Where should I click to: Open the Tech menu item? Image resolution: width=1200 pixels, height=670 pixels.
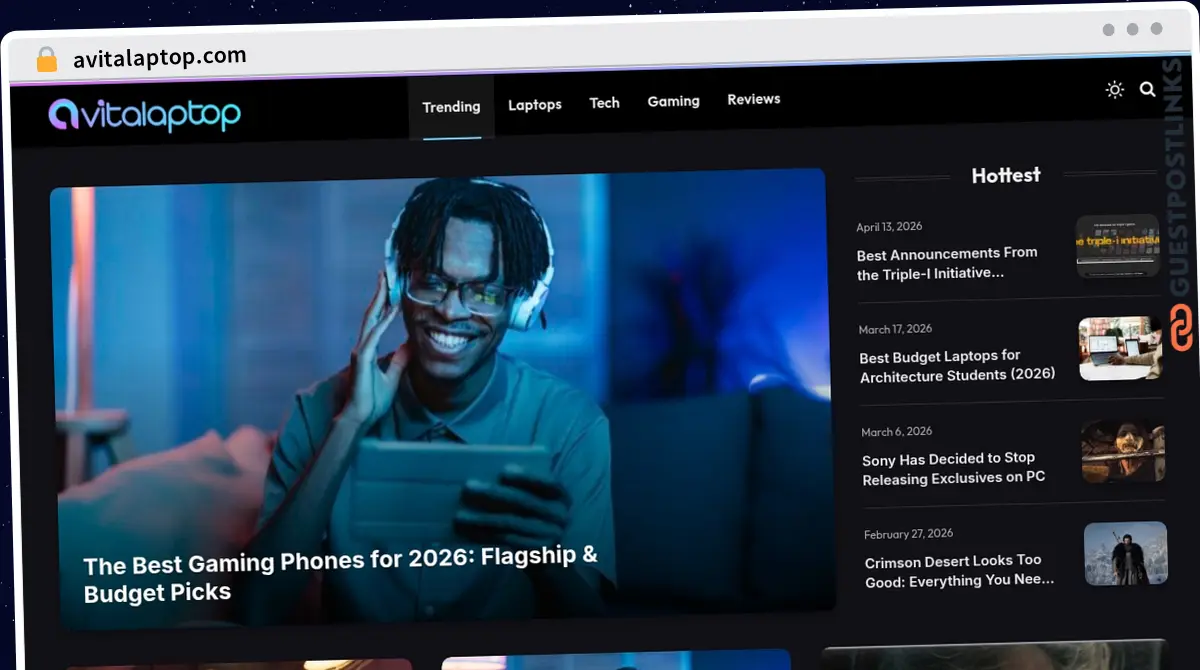604,102
